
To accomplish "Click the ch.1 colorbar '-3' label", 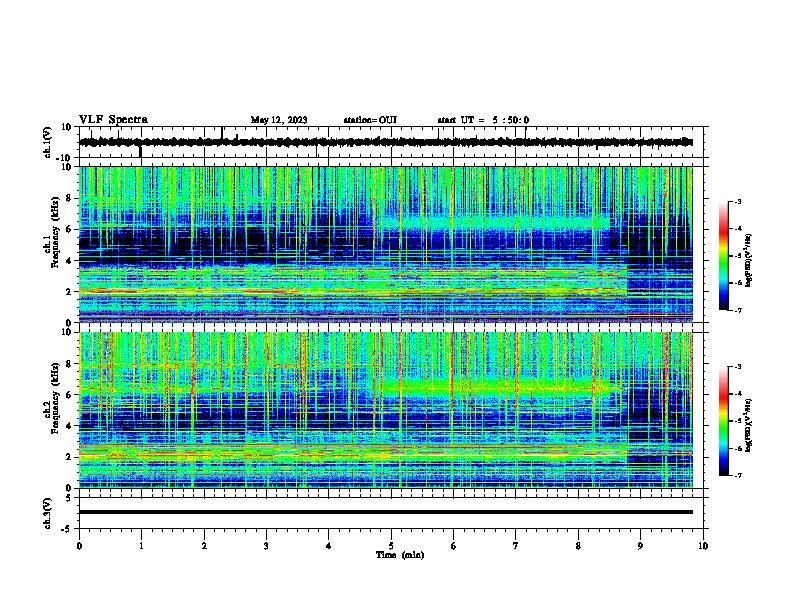I will pos(737,201).
